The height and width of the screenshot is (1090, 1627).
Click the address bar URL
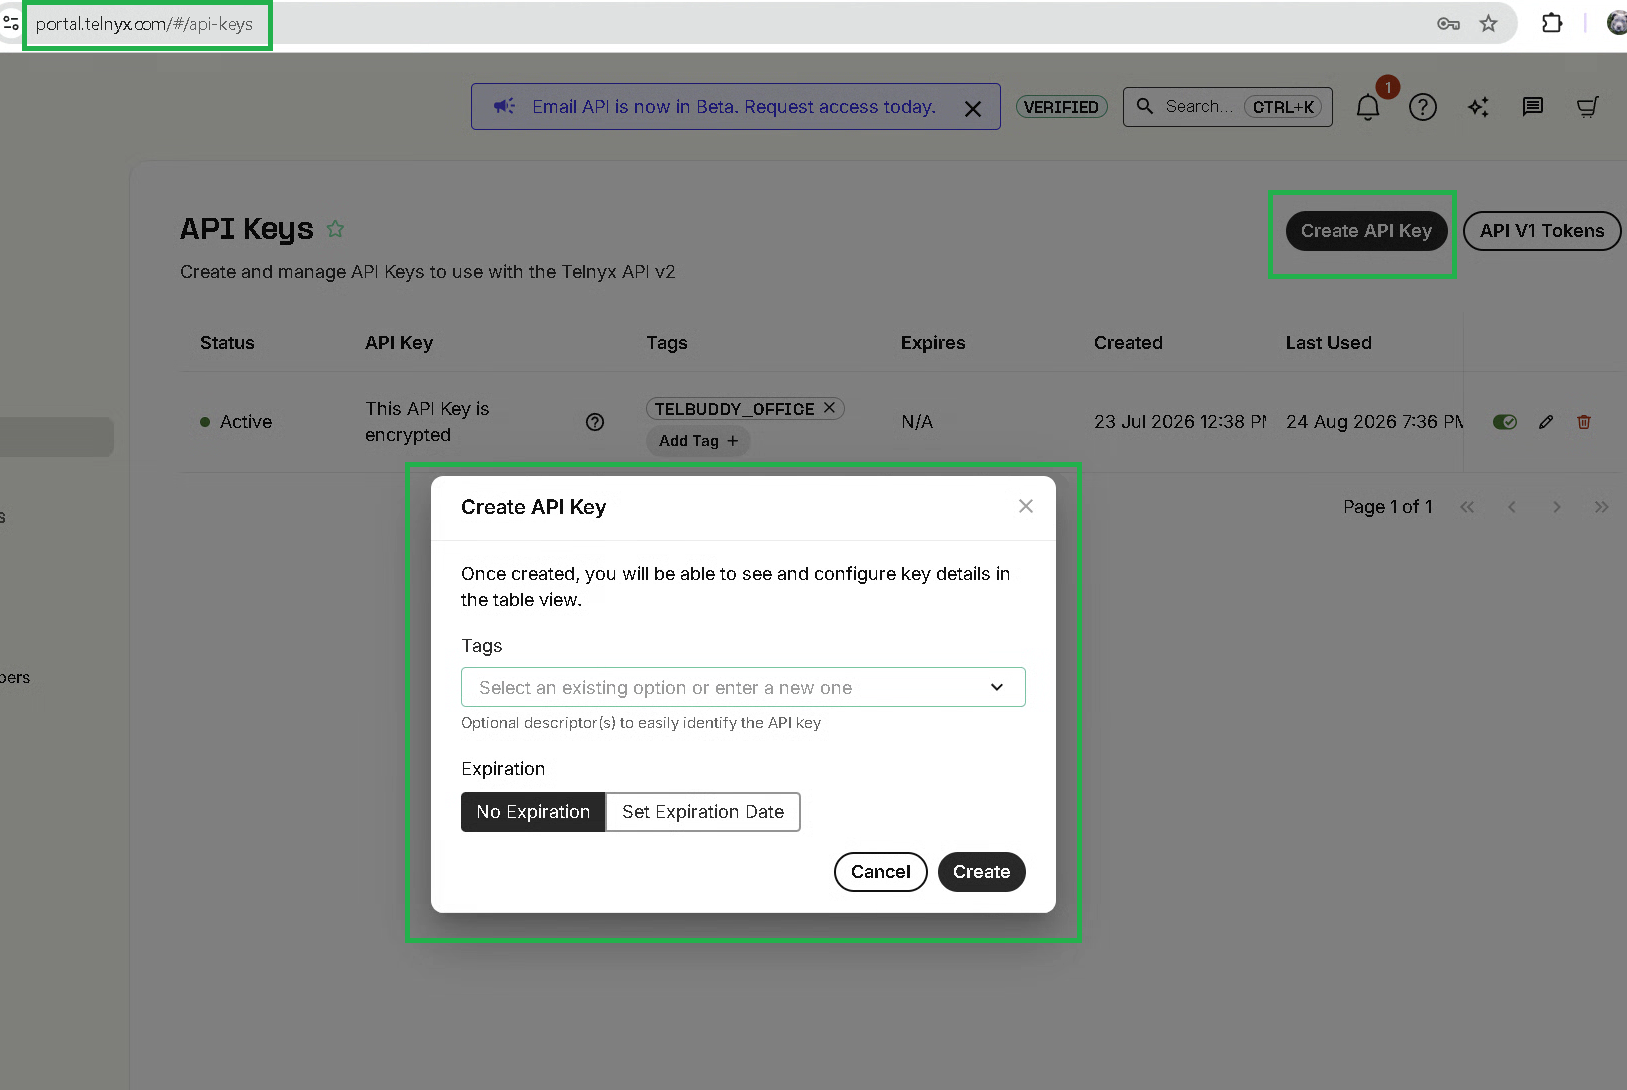(145, 24)
